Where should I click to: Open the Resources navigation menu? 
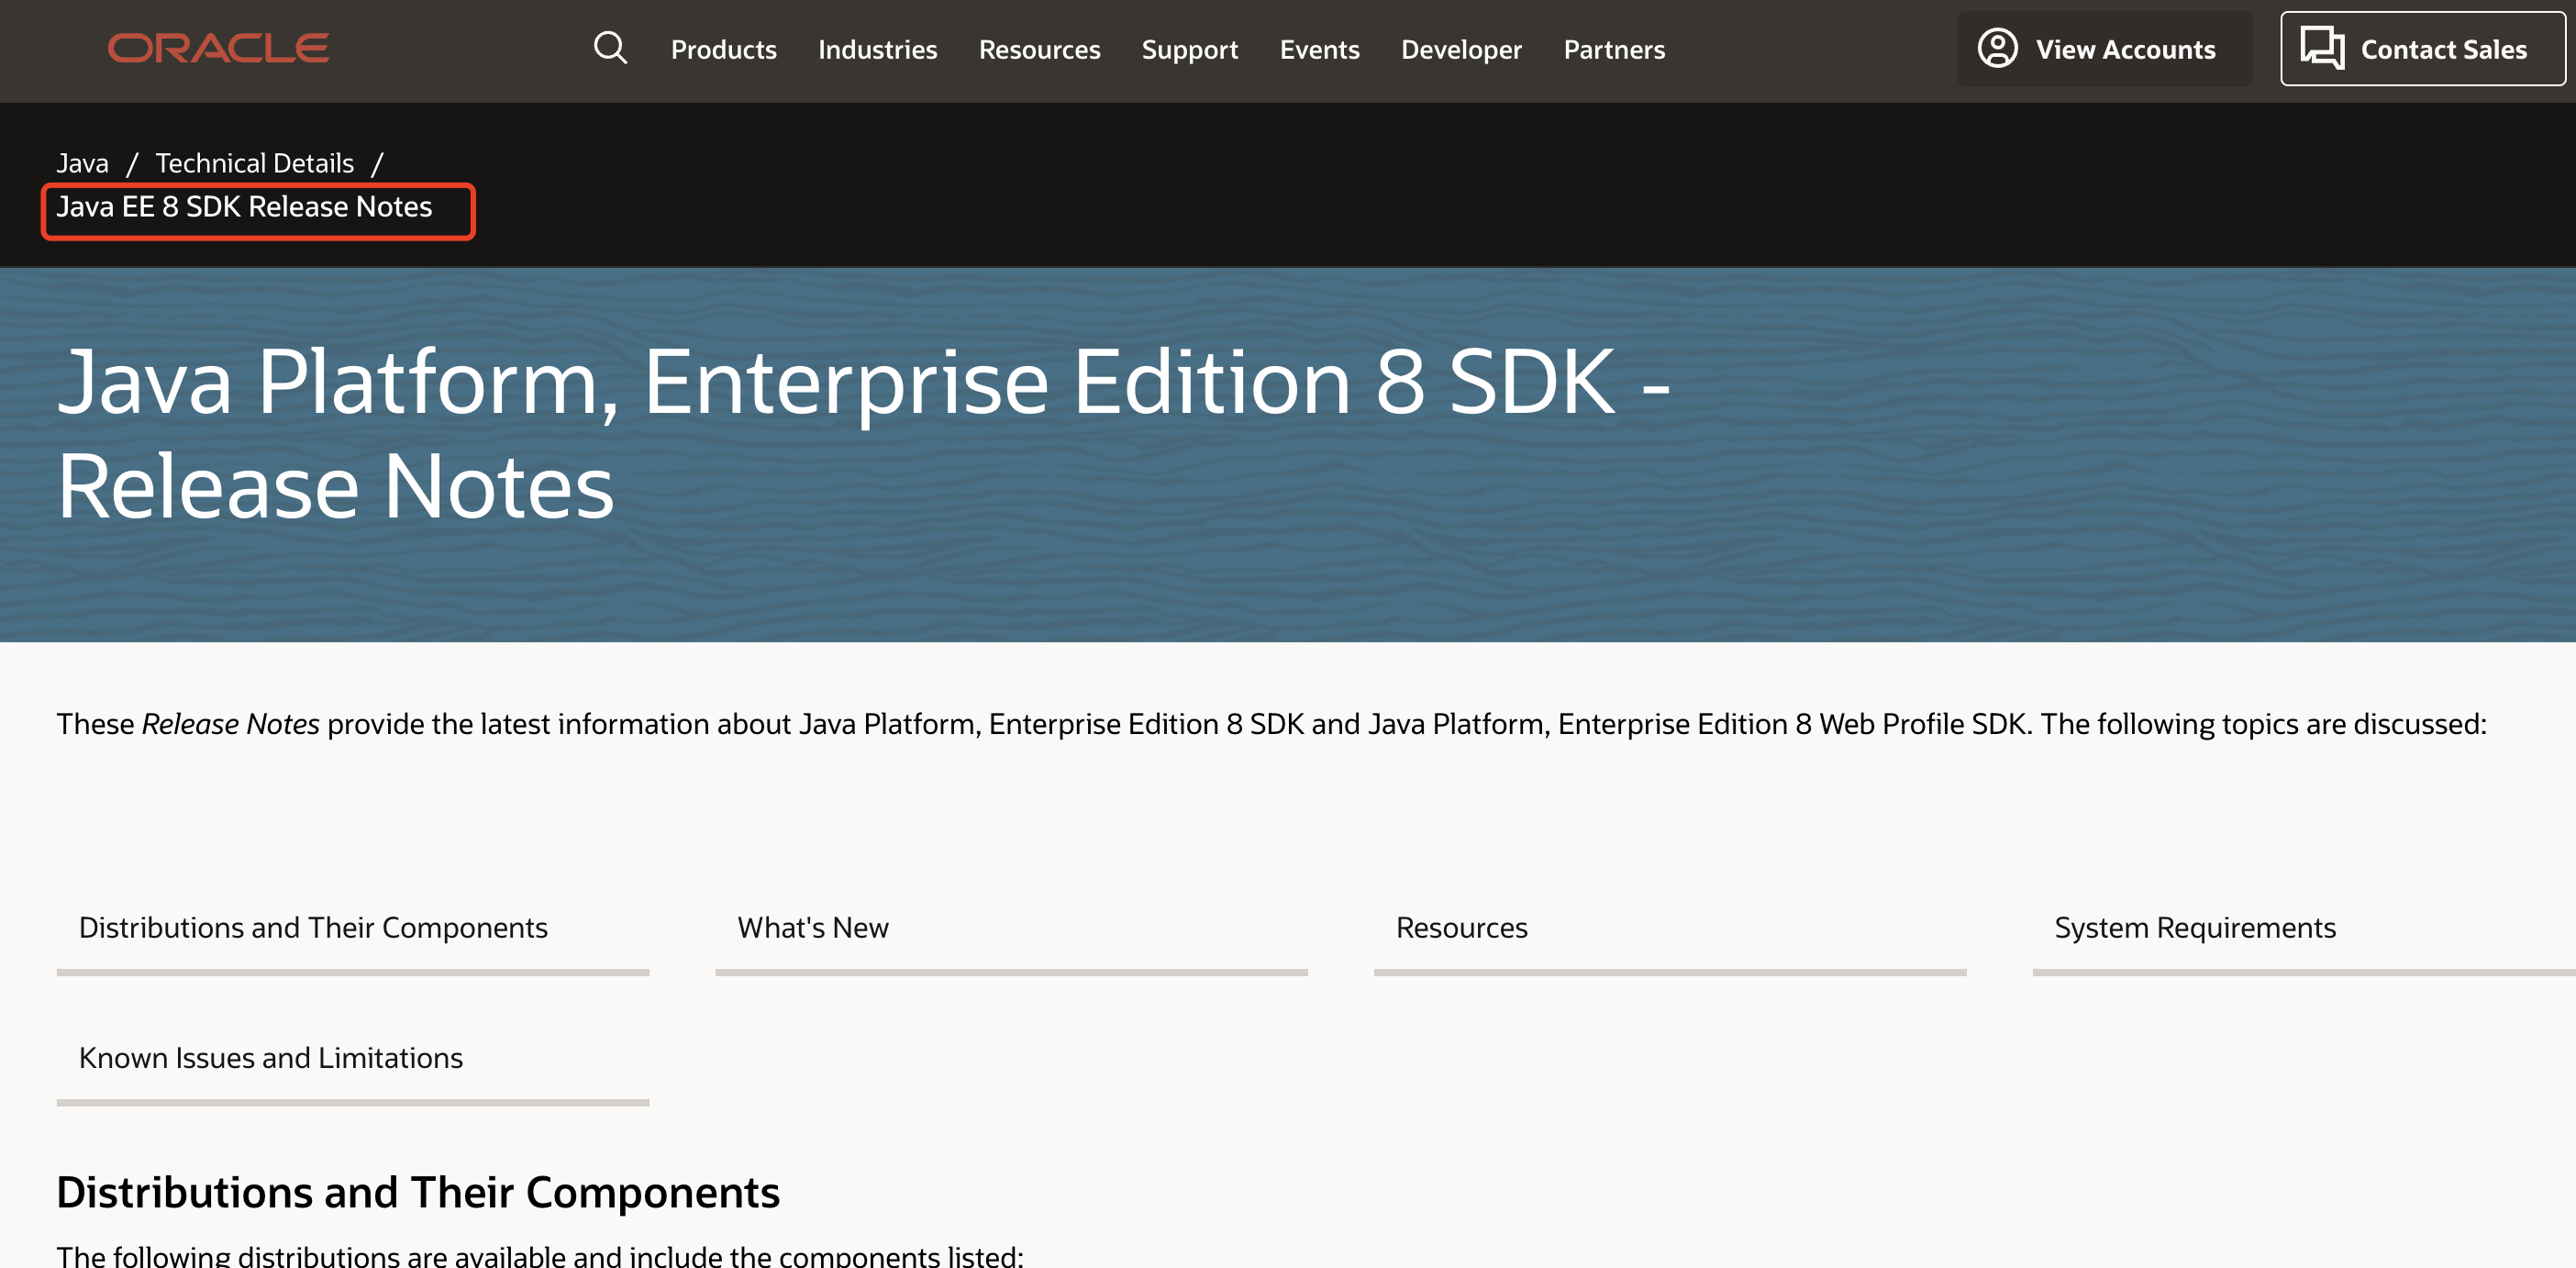pos(1039,49)
